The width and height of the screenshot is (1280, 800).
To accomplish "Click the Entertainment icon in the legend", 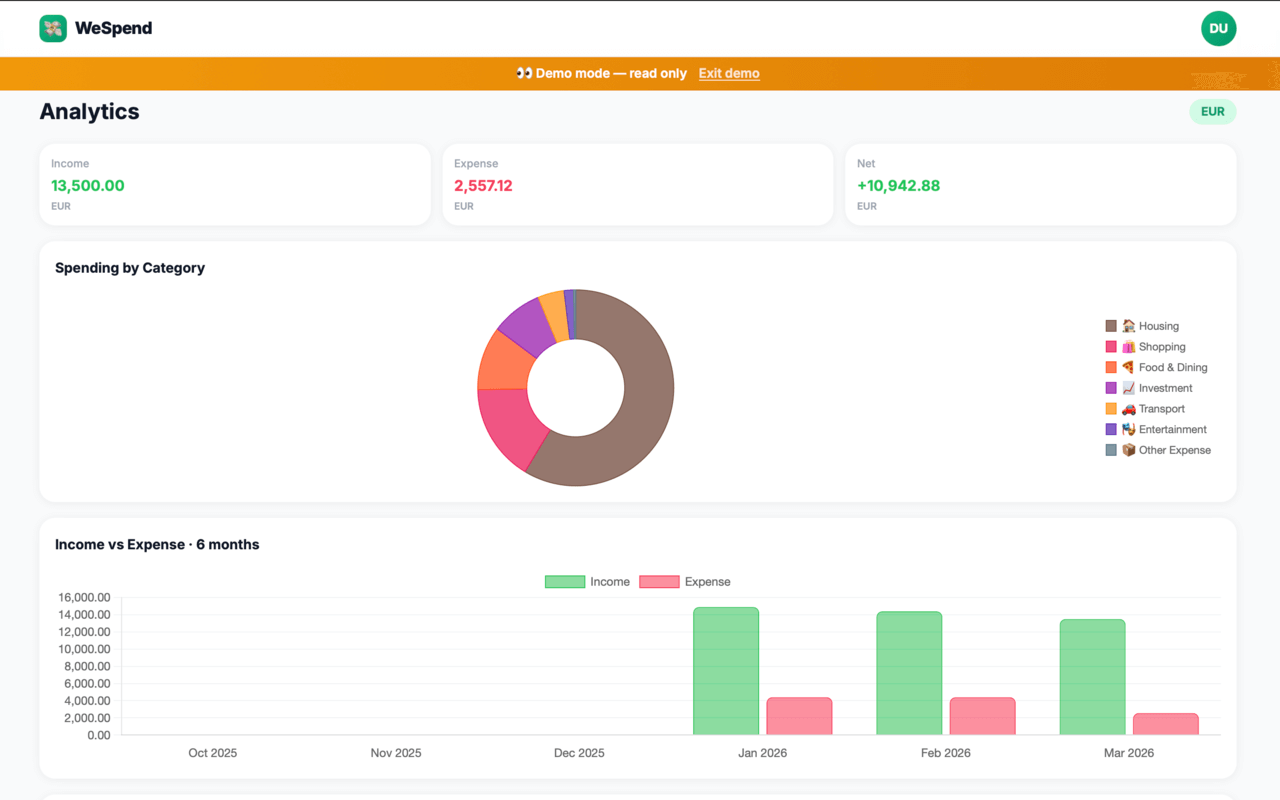I will pos(1131,429).
